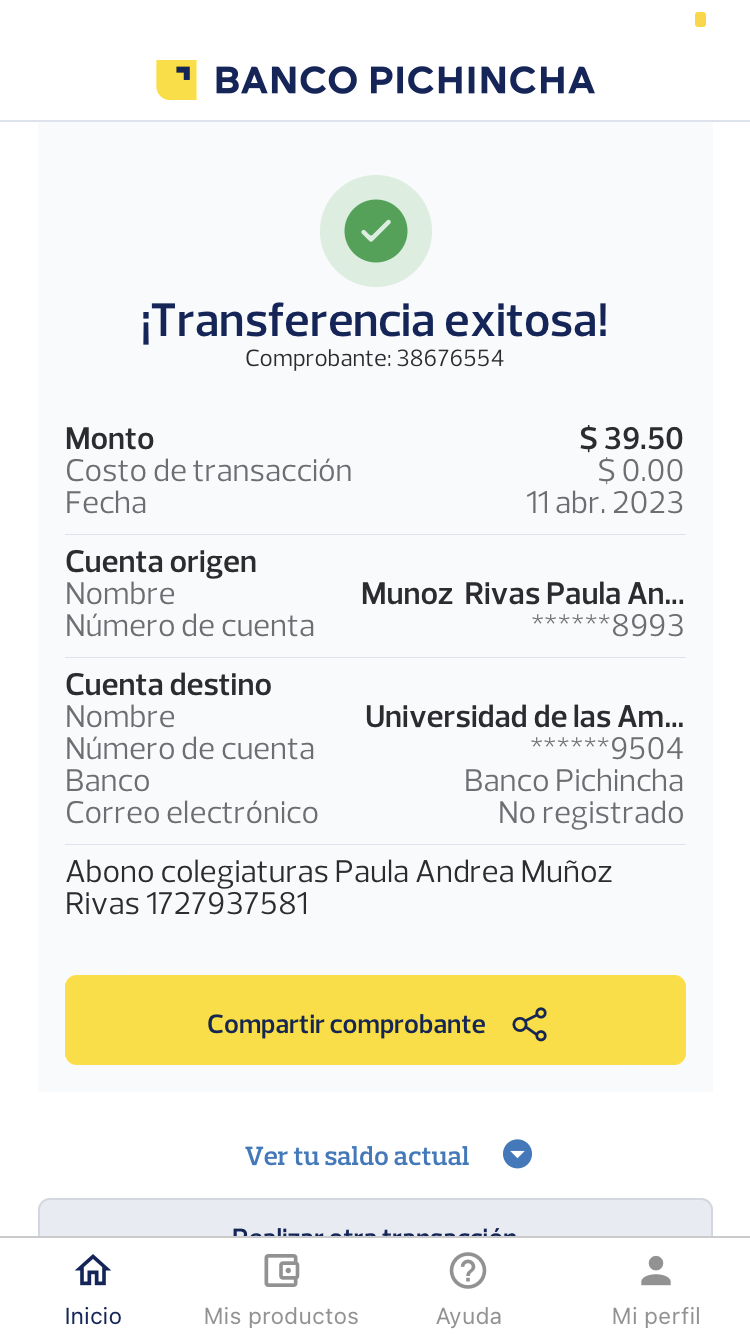Tap the share icon on the yellow button

530,1025
